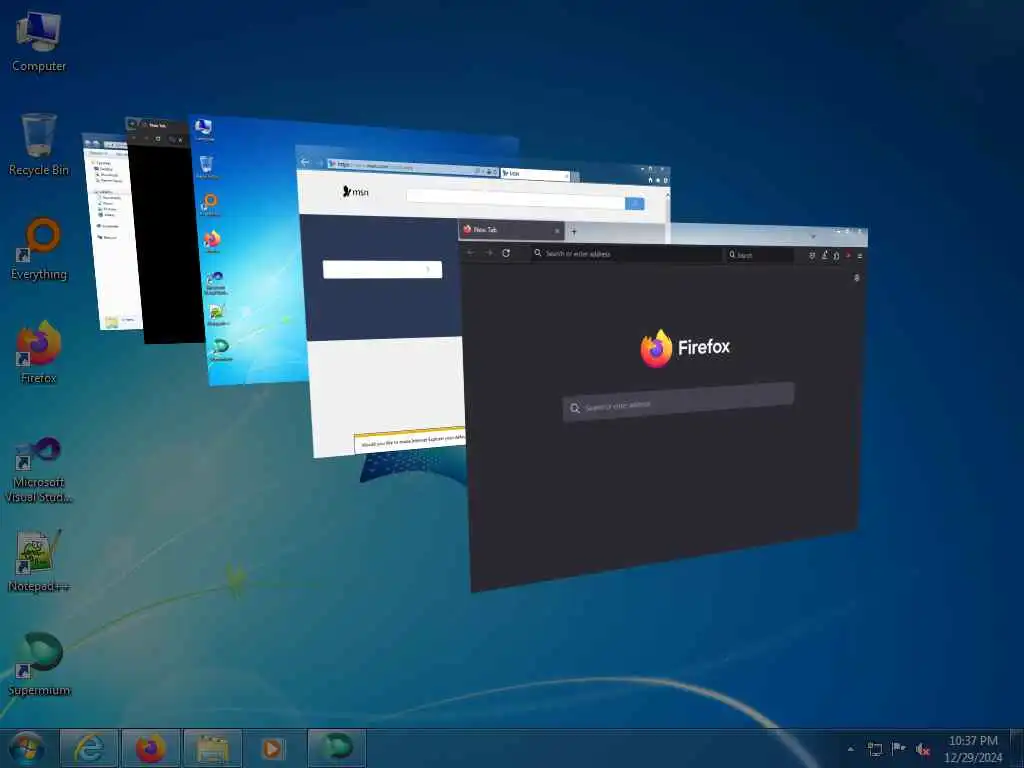Switch to Firefox via taskbar button
The image size is (1024, 768).
151,748
